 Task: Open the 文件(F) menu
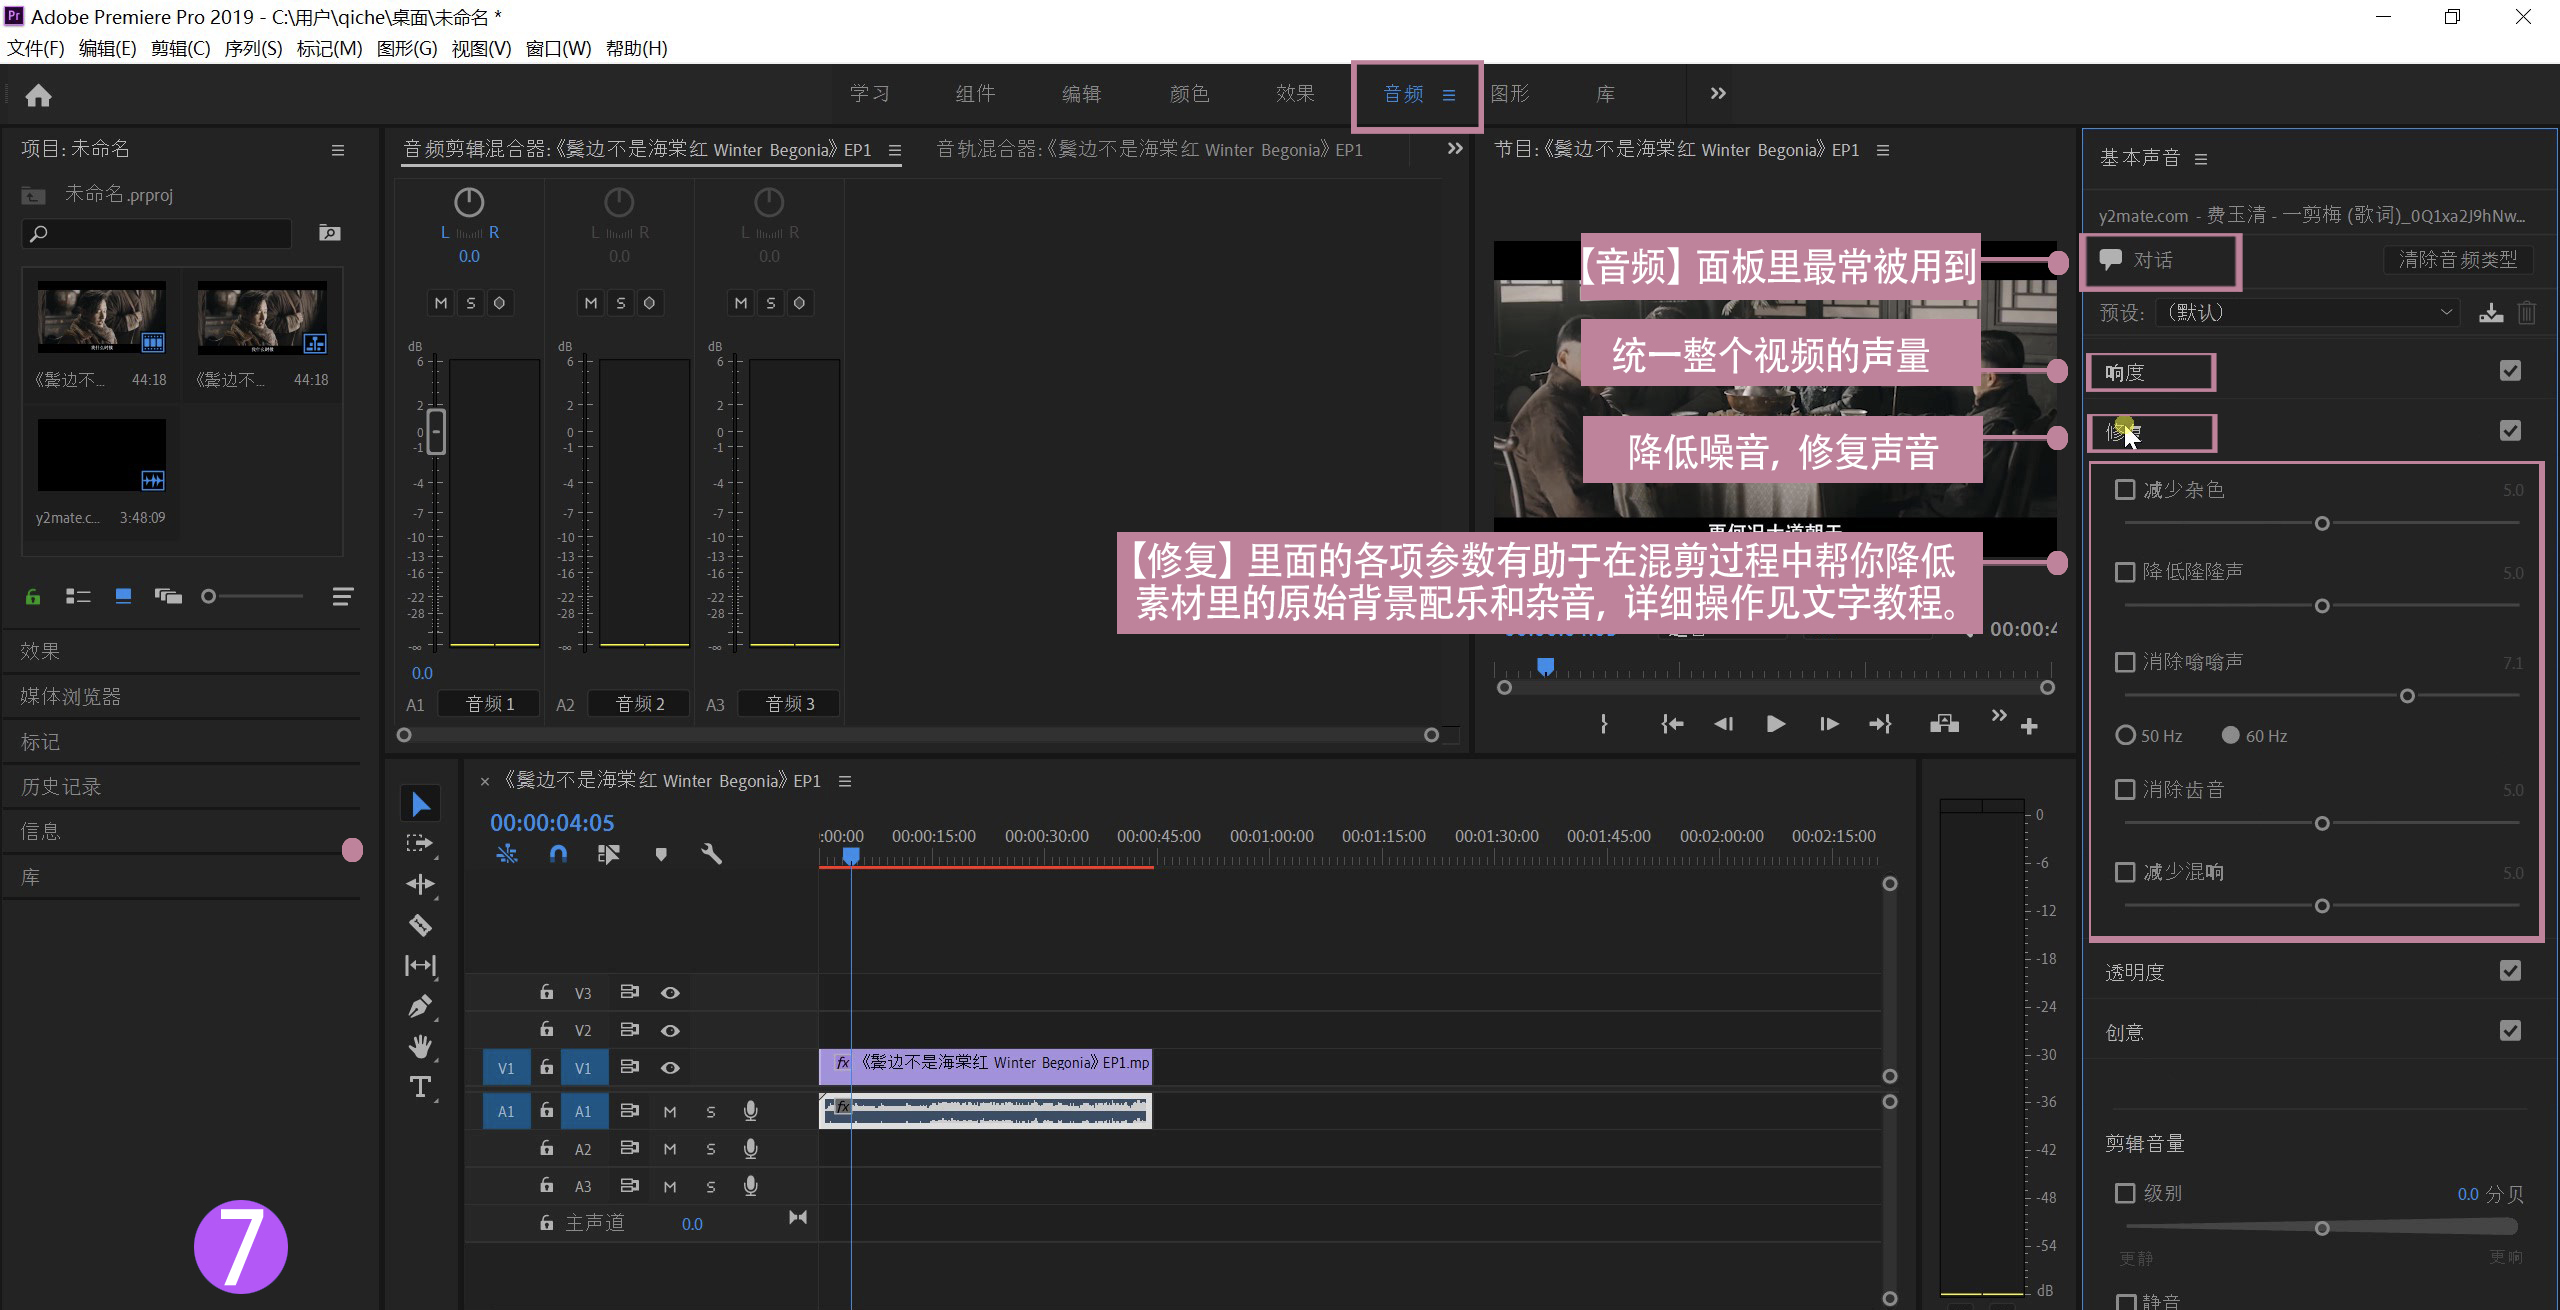36,48
